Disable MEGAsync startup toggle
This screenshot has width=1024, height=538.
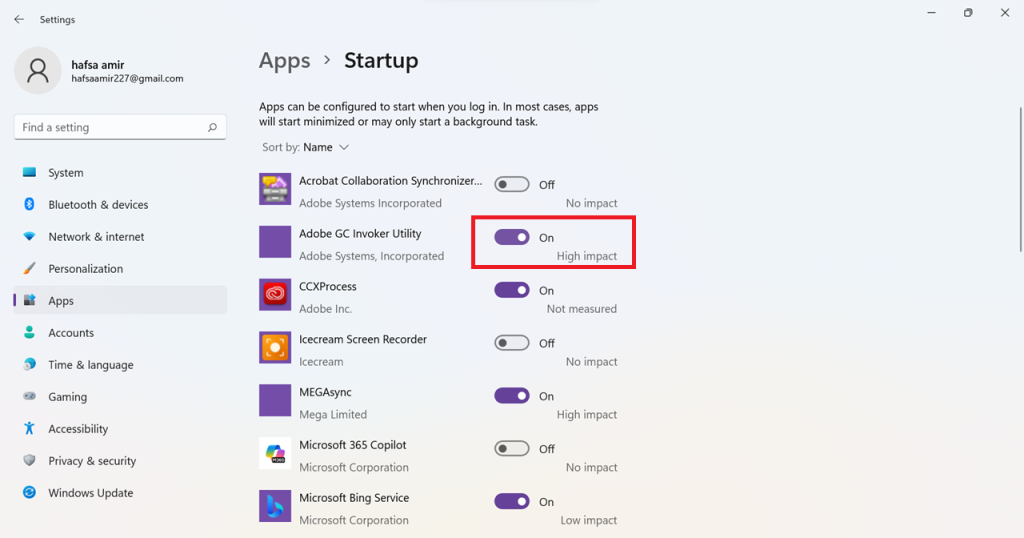511,396
